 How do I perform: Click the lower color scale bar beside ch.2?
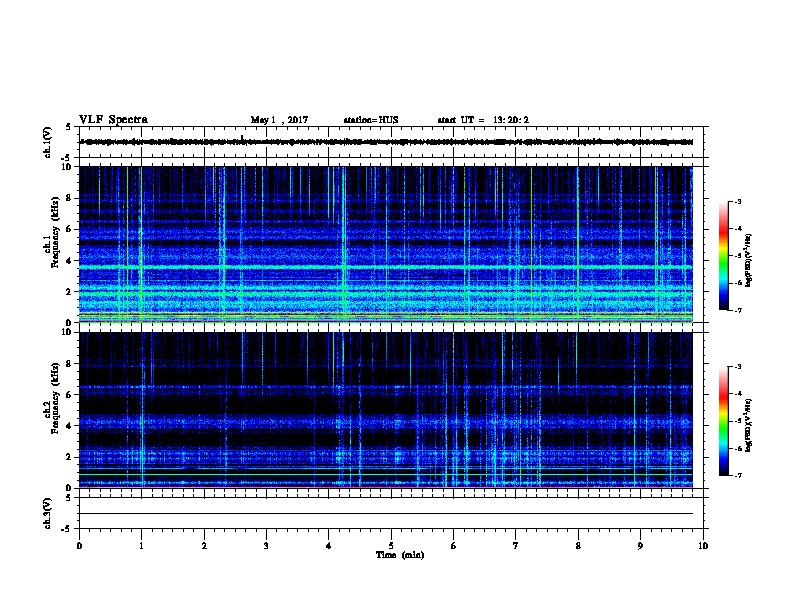[723, 421]
